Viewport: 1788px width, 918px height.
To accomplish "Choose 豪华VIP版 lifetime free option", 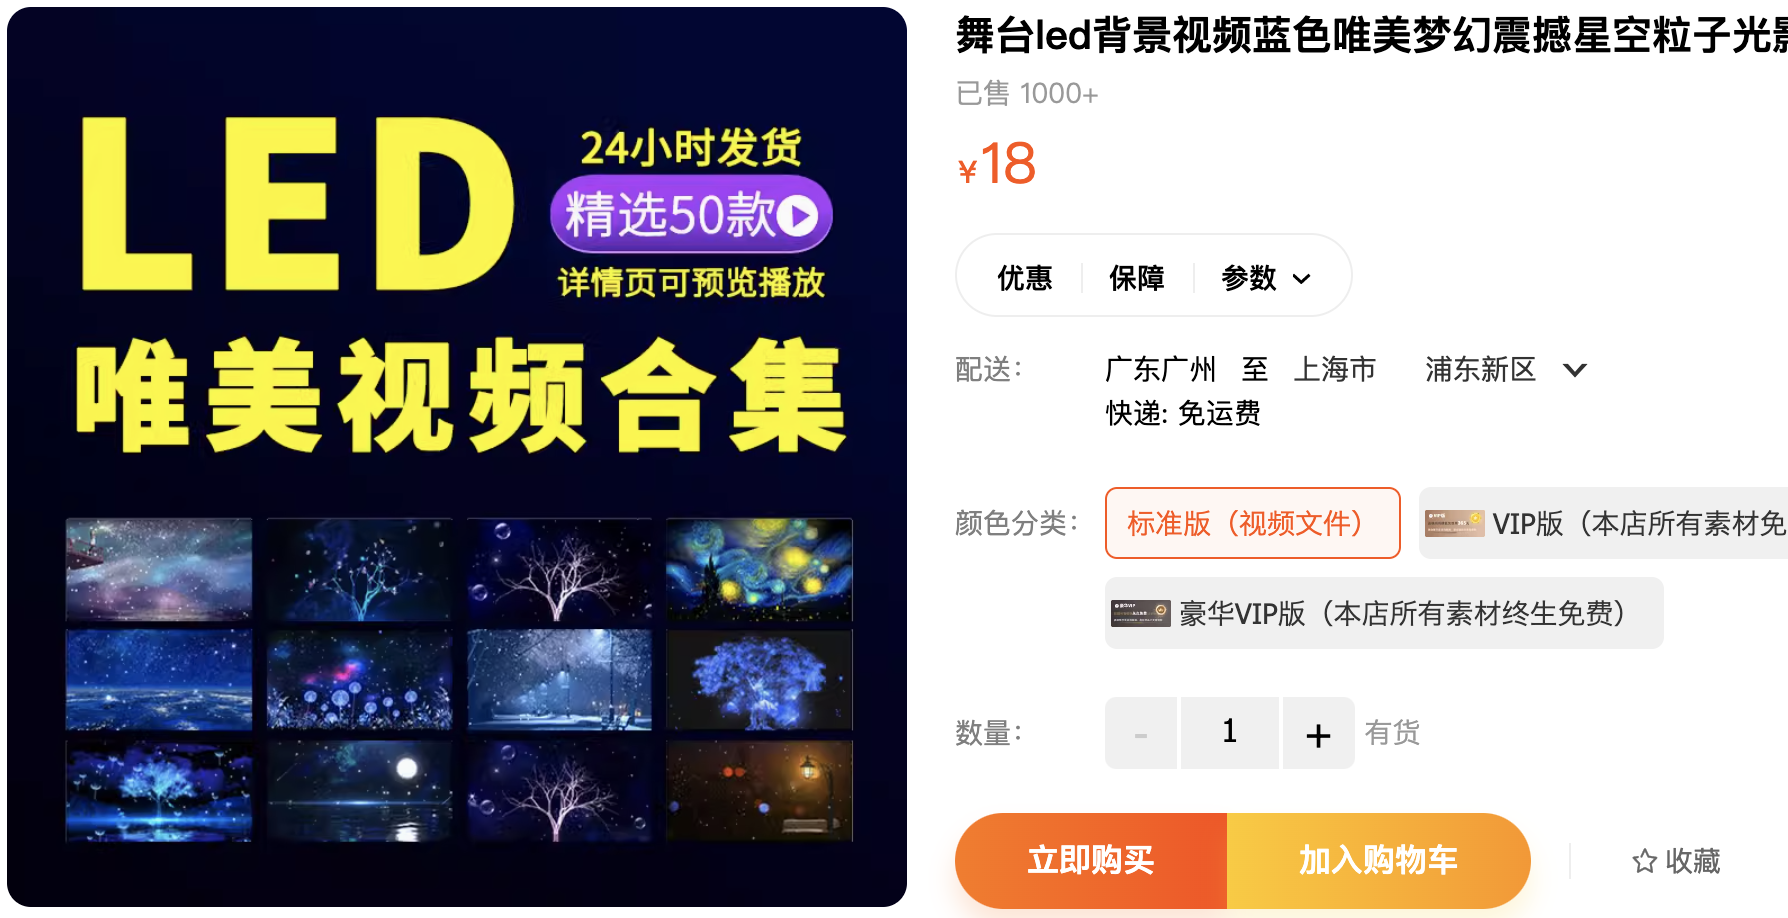I will click(1384, 613).
